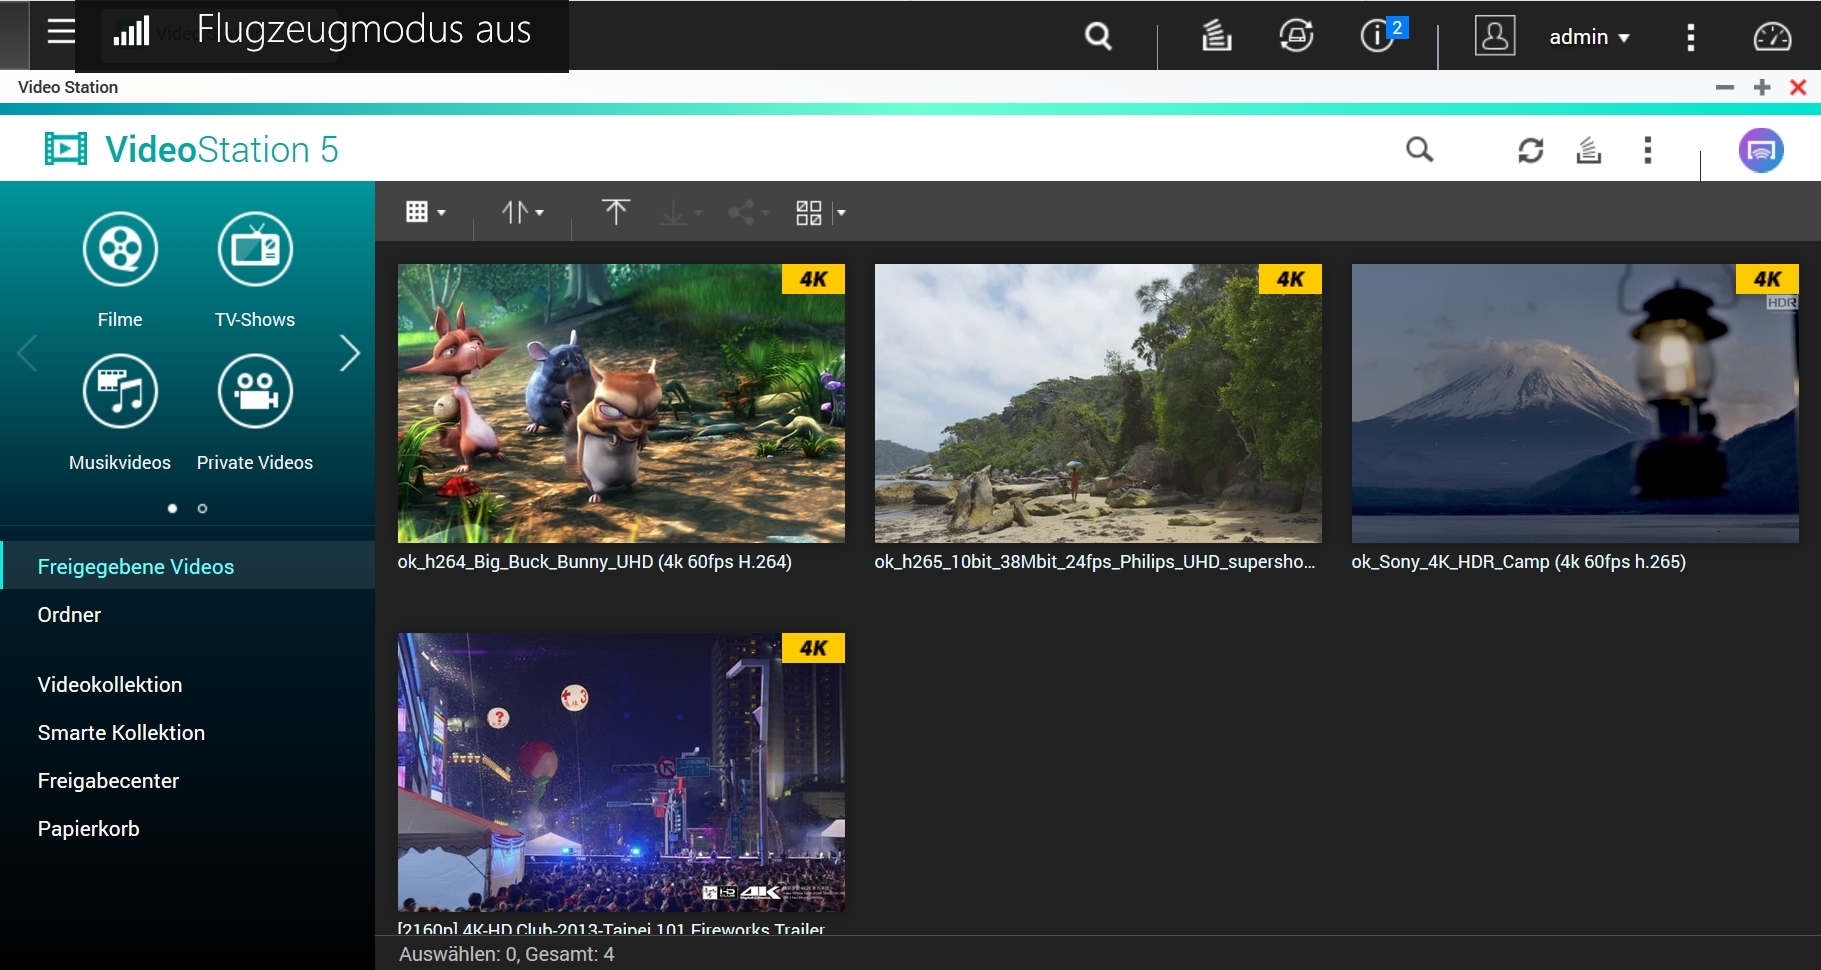Open Smarte Kollektion in sidebar
1821x970 pixels.
(121, 733)
